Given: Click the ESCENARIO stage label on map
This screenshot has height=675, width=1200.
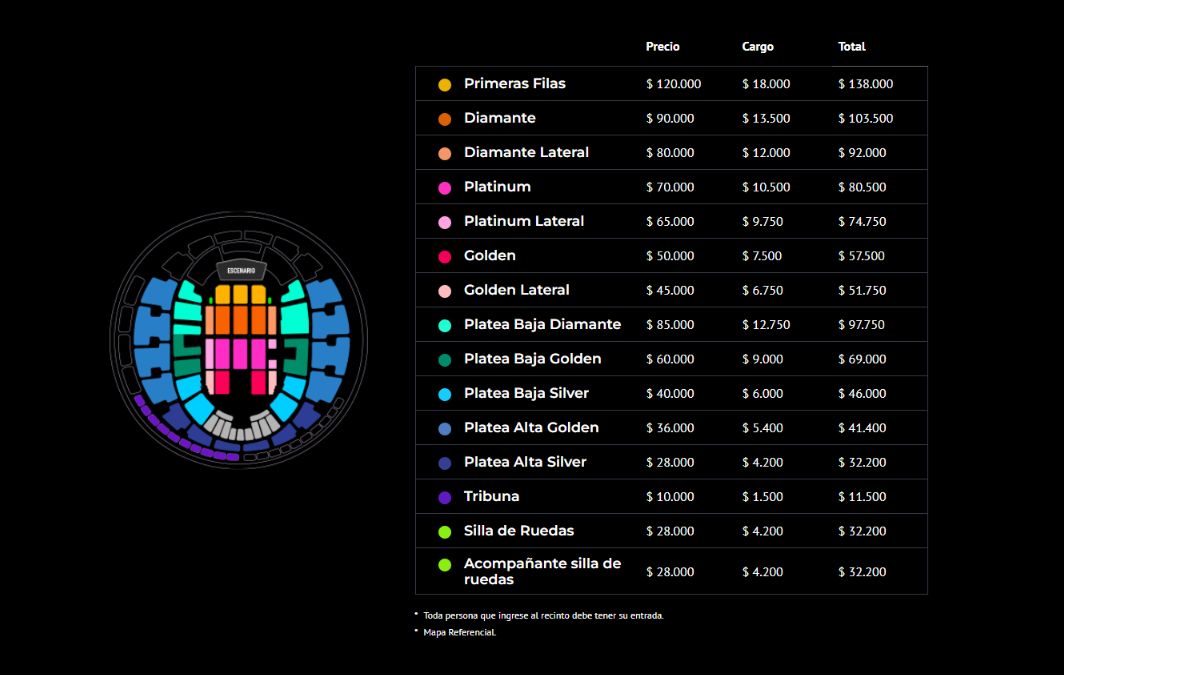Looking at the screenshot, I should coord(240,271).
